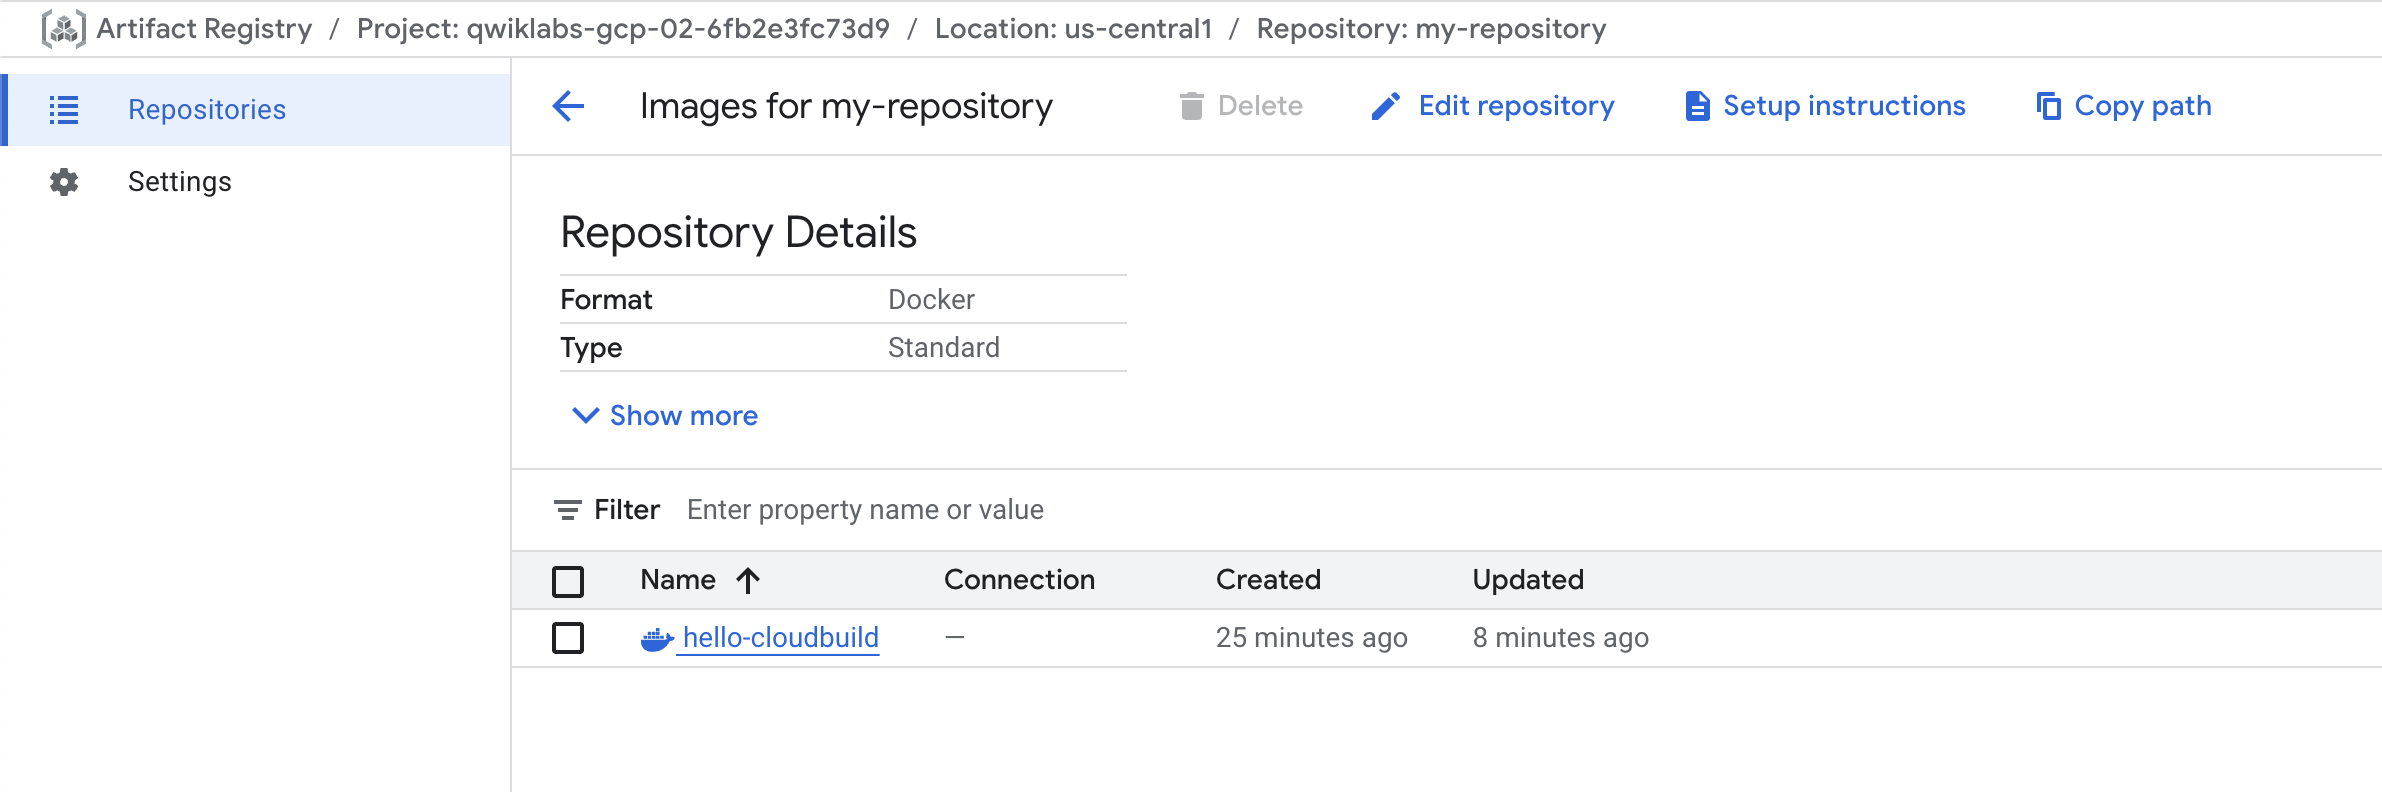
Task: Open Setup instructions
Action: 1825,106
